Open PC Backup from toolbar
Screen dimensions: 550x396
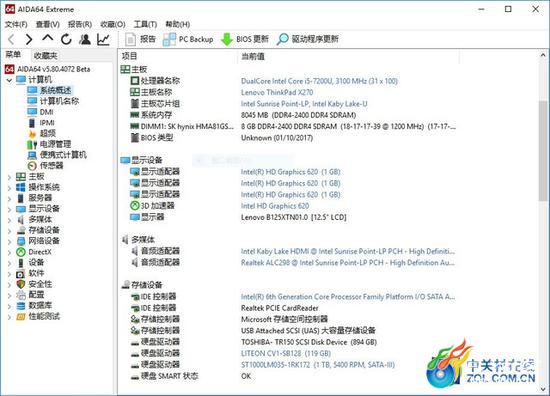[188, 39]
